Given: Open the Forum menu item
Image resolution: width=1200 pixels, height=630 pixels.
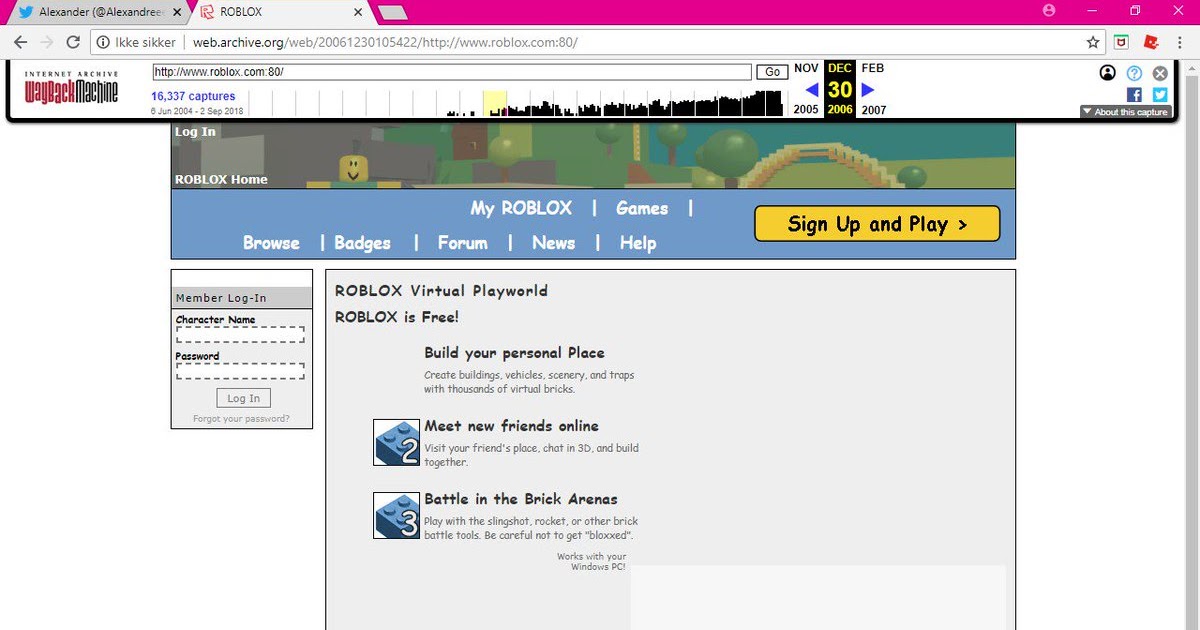Looking at the screenshot, I should [463, 242].
